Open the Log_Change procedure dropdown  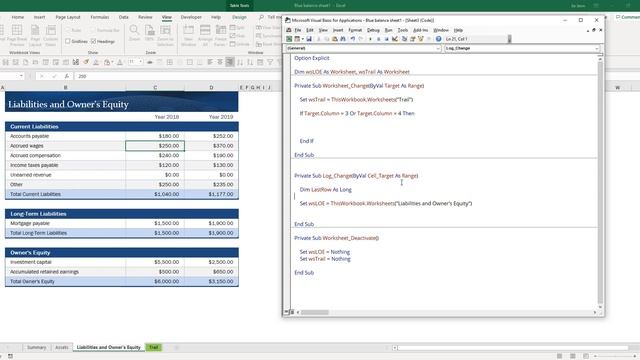click(x=596, y=48)
